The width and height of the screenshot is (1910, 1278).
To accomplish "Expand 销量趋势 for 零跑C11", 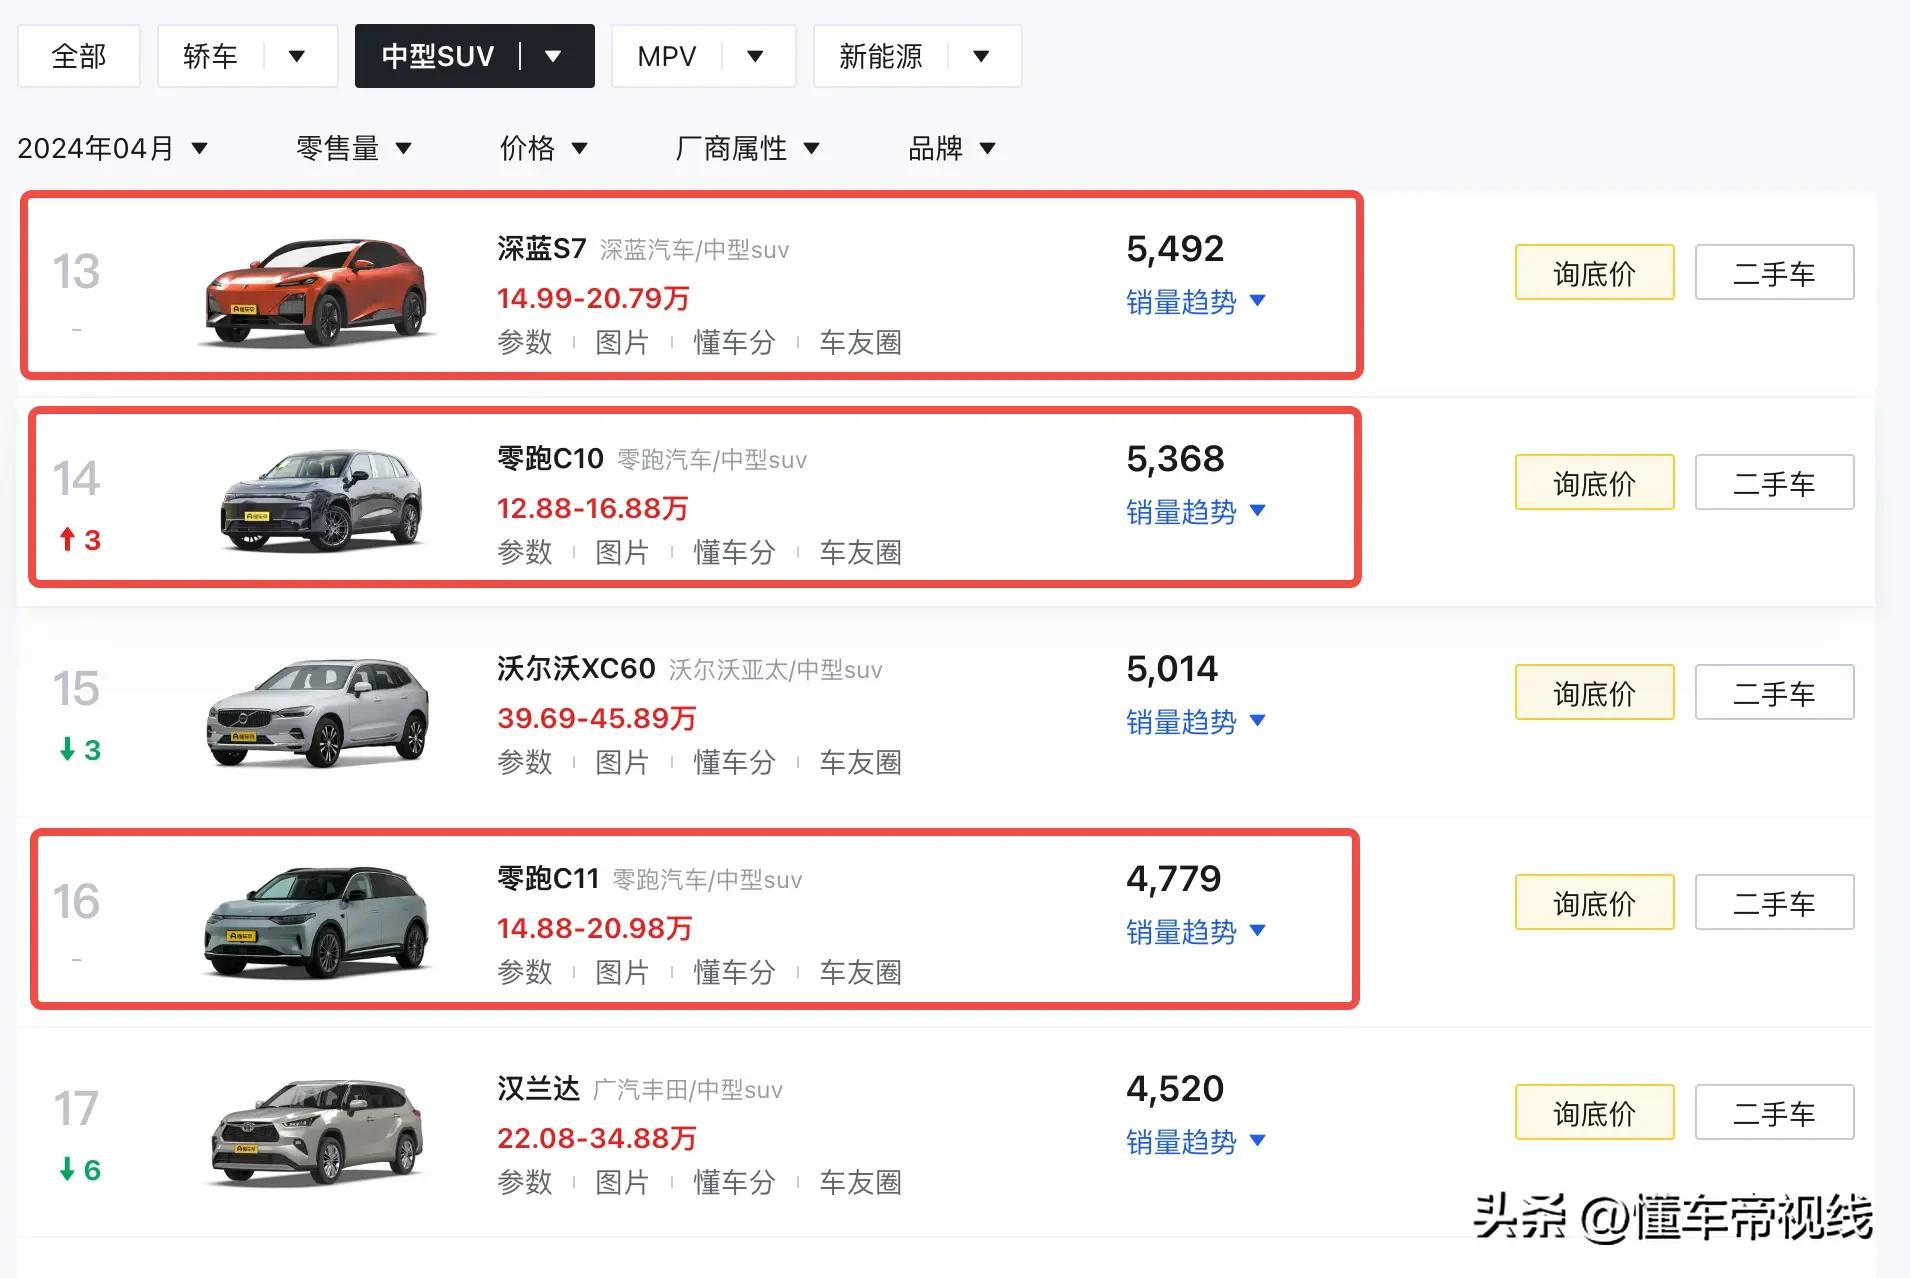I will coord(1195,932).
